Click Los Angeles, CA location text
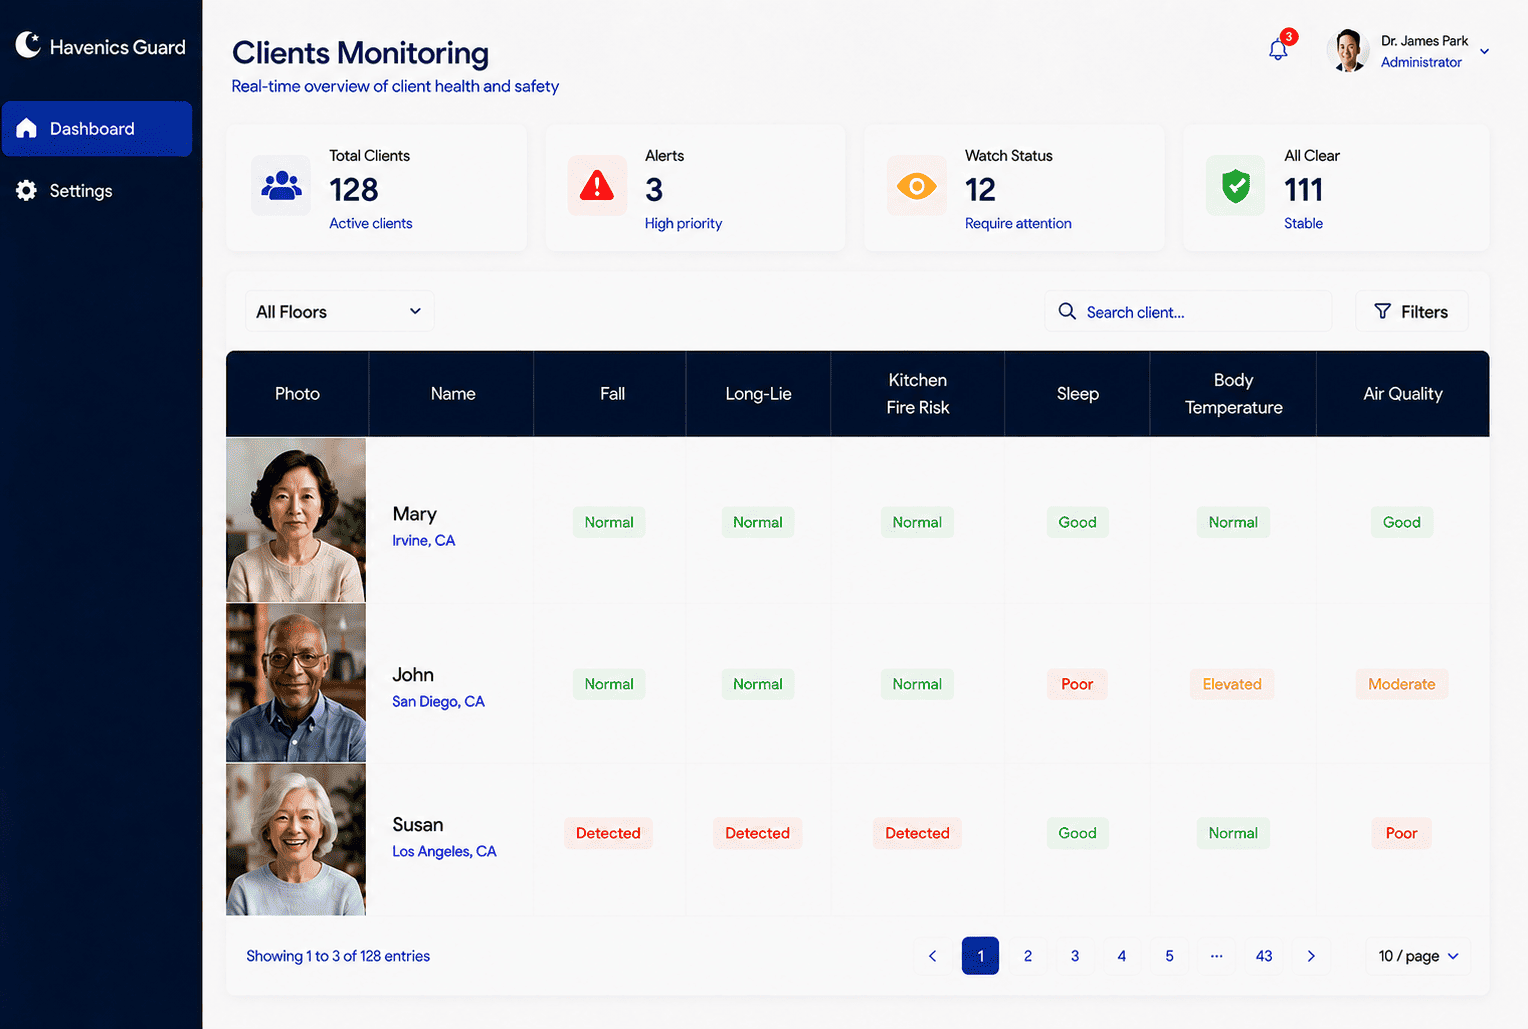 (444, 851)
